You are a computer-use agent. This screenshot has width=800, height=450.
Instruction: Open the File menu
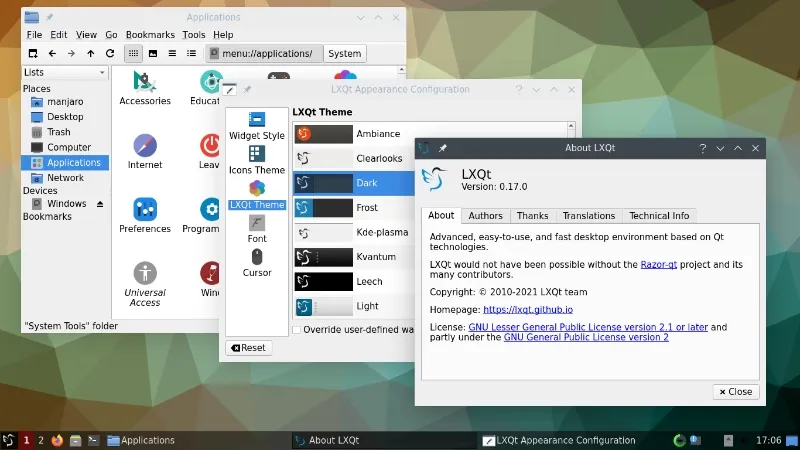coord(34,35)
